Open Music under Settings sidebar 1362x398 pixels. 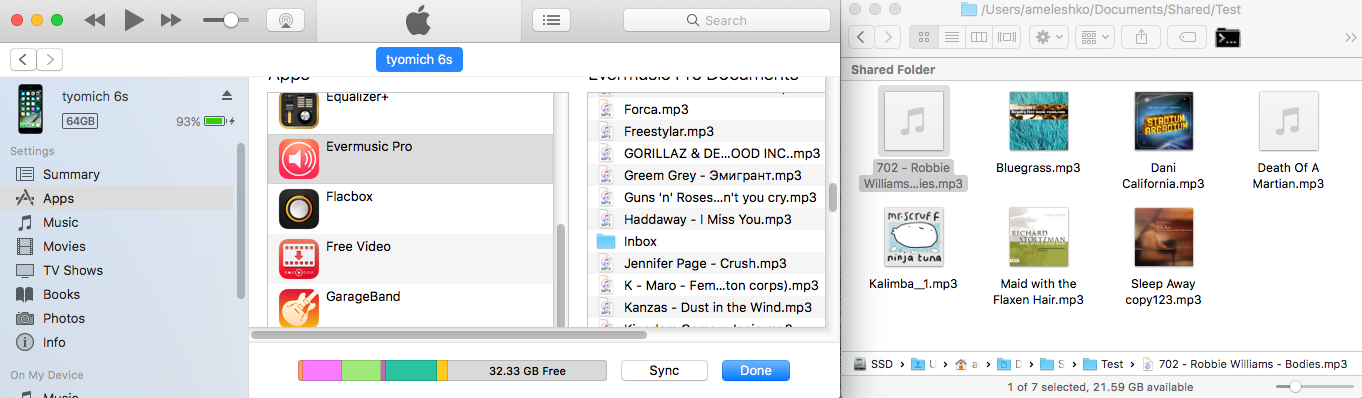60,222
